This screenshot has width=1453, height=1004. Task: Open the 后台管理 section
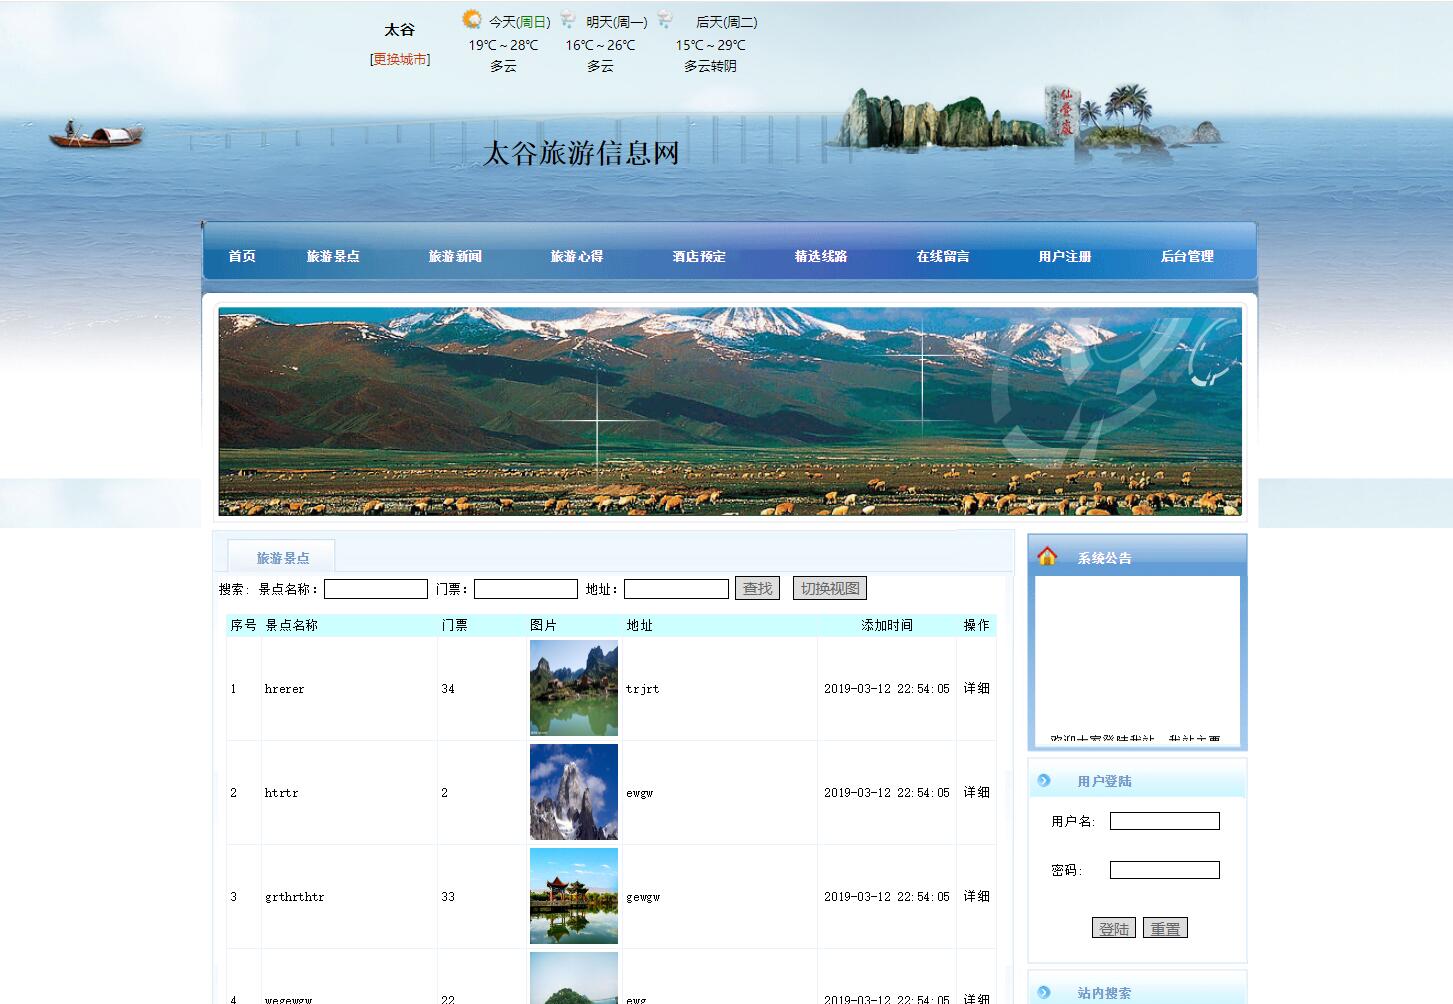pyautogui.click(x=1187, y=256)
